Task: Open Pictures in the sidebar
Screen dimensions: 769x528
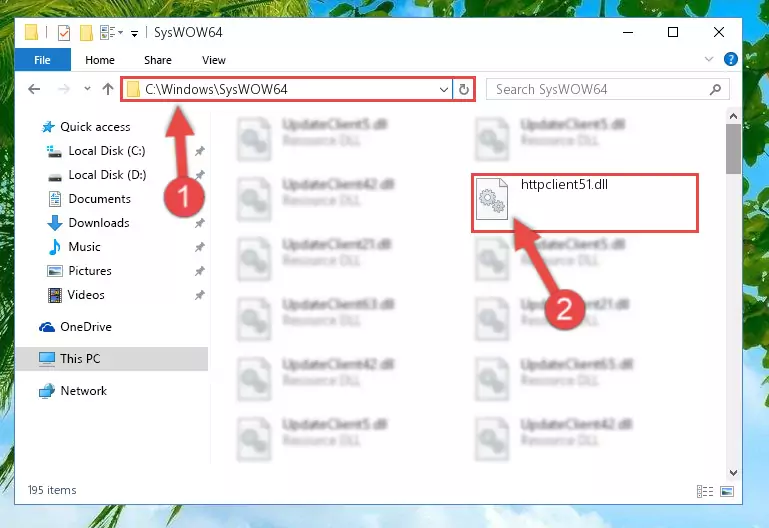Action: [90, 271]
